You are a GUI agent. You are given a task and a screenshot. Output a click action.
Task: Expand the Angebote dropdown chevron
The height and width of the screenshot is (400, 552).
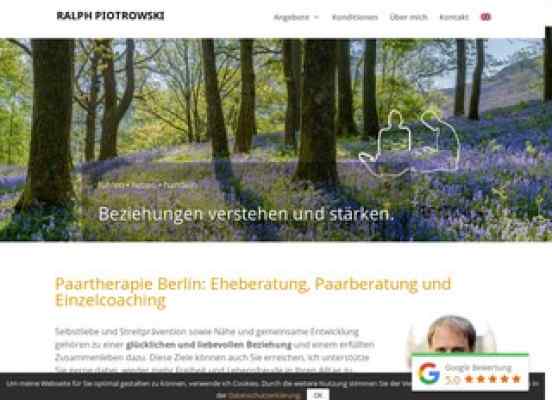[x=316, y=17]
